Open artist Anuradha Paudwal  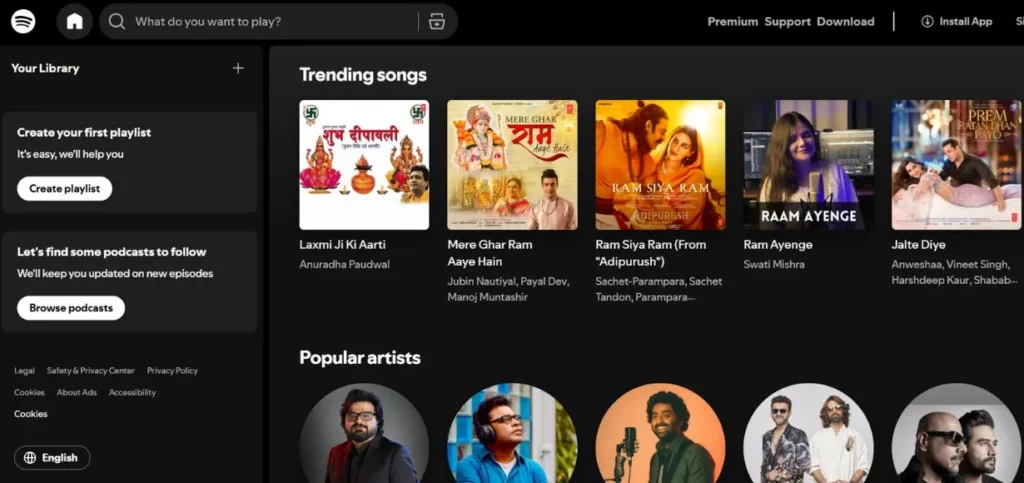point(344,264)
